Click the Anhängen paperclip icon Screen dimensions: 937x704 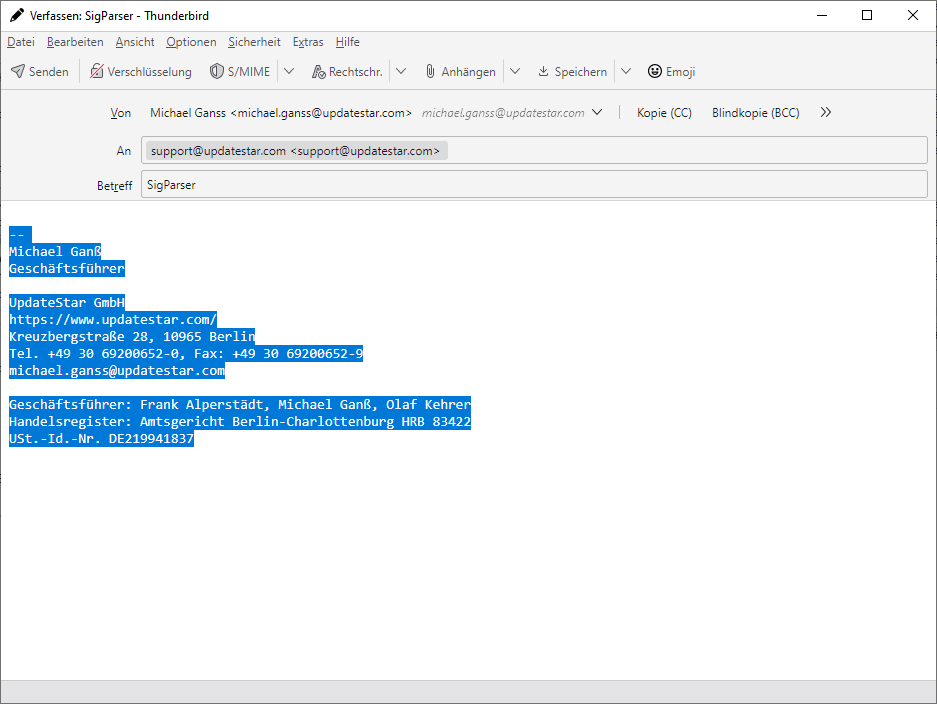pyautogui.click(x=430, y=72)
